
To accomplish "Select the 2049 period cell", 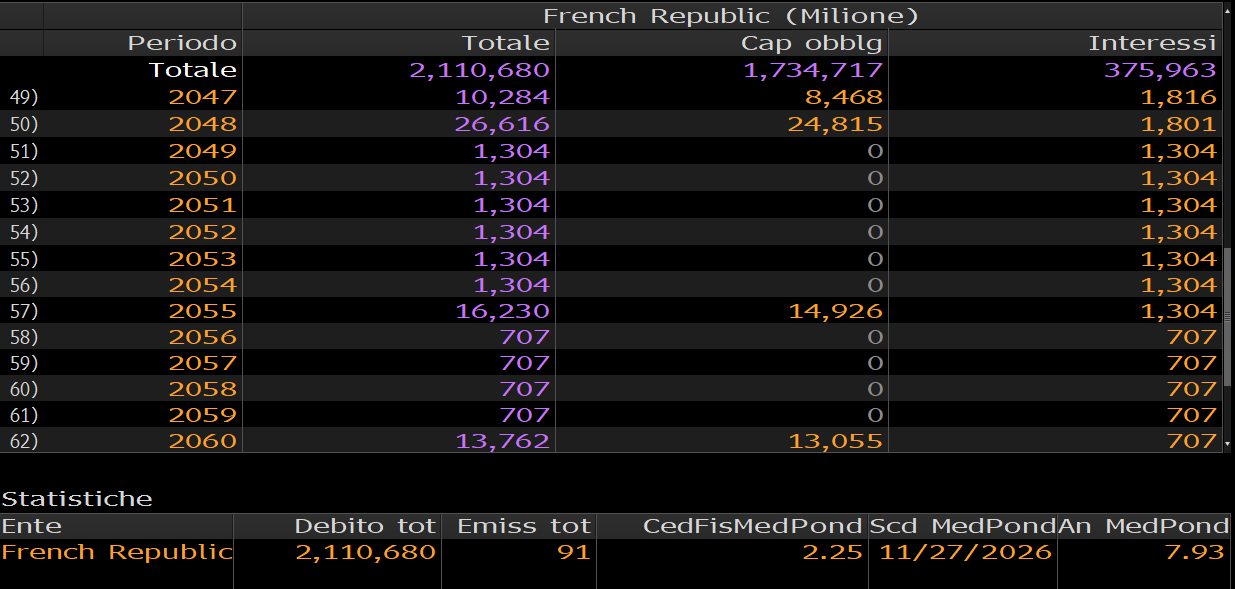I will click(x=203, y=151).
